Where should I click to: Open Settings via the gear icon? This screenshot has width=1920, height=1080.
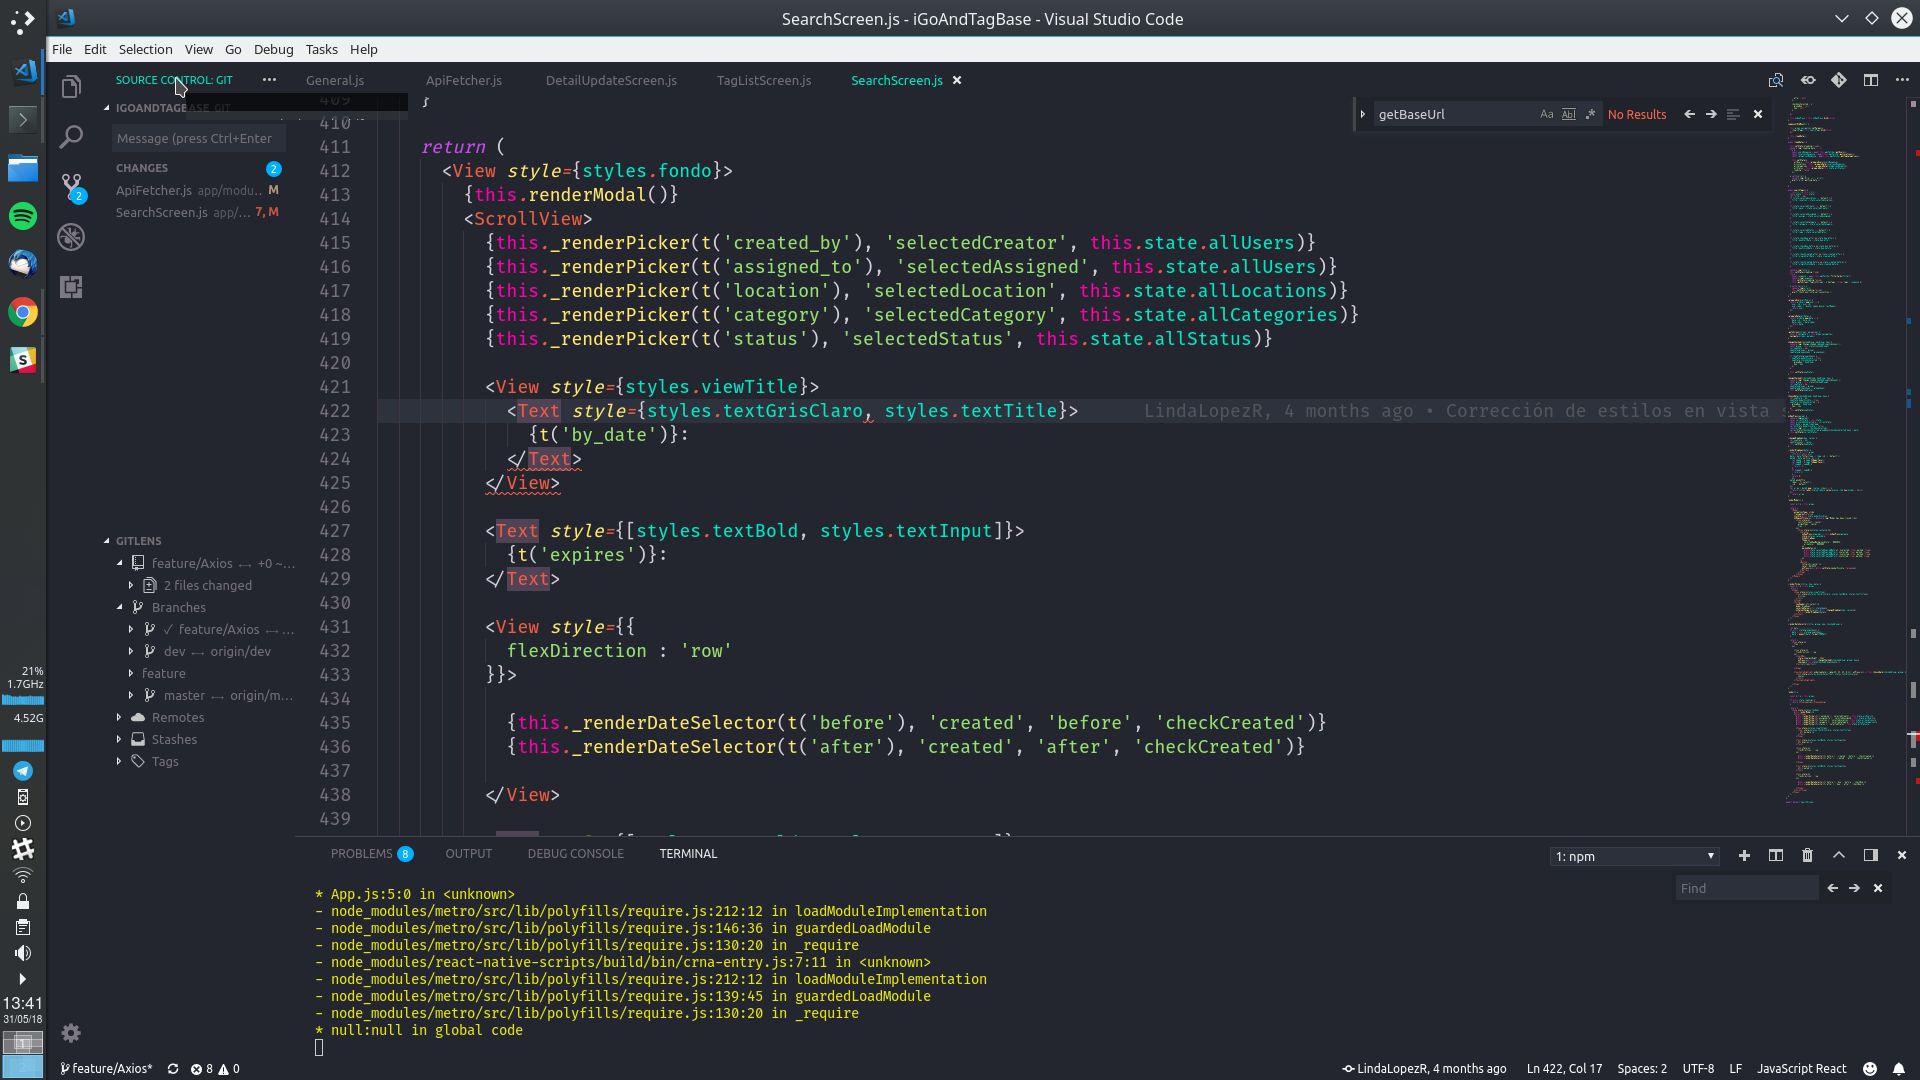pos(71,1033)
